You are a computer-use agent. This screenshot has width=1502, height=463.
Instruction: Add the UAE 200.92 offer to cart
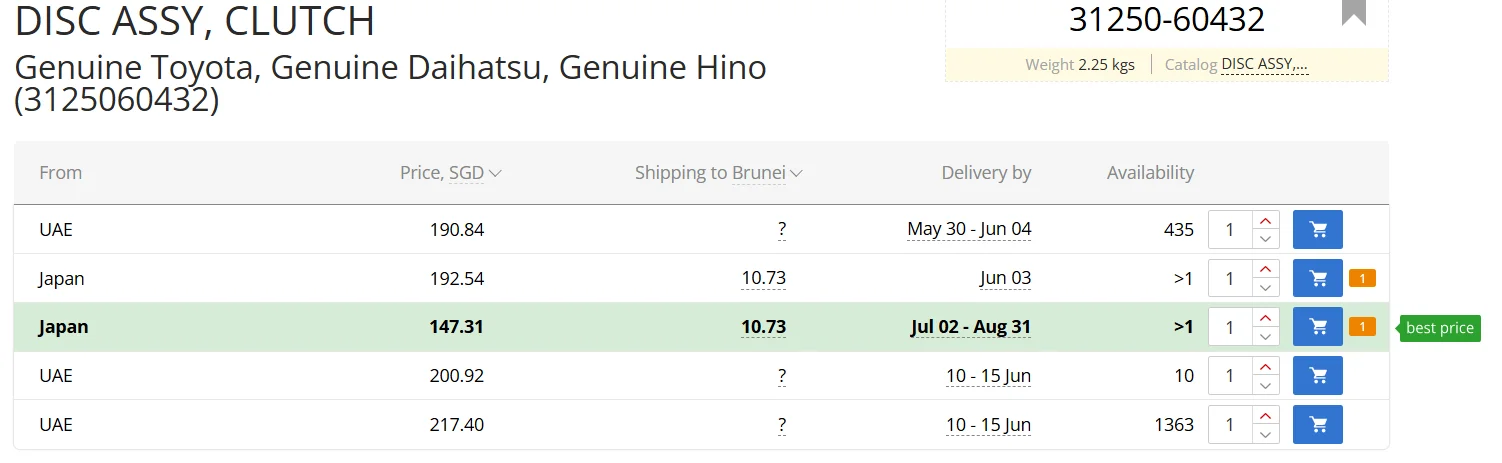(1317, 376)
